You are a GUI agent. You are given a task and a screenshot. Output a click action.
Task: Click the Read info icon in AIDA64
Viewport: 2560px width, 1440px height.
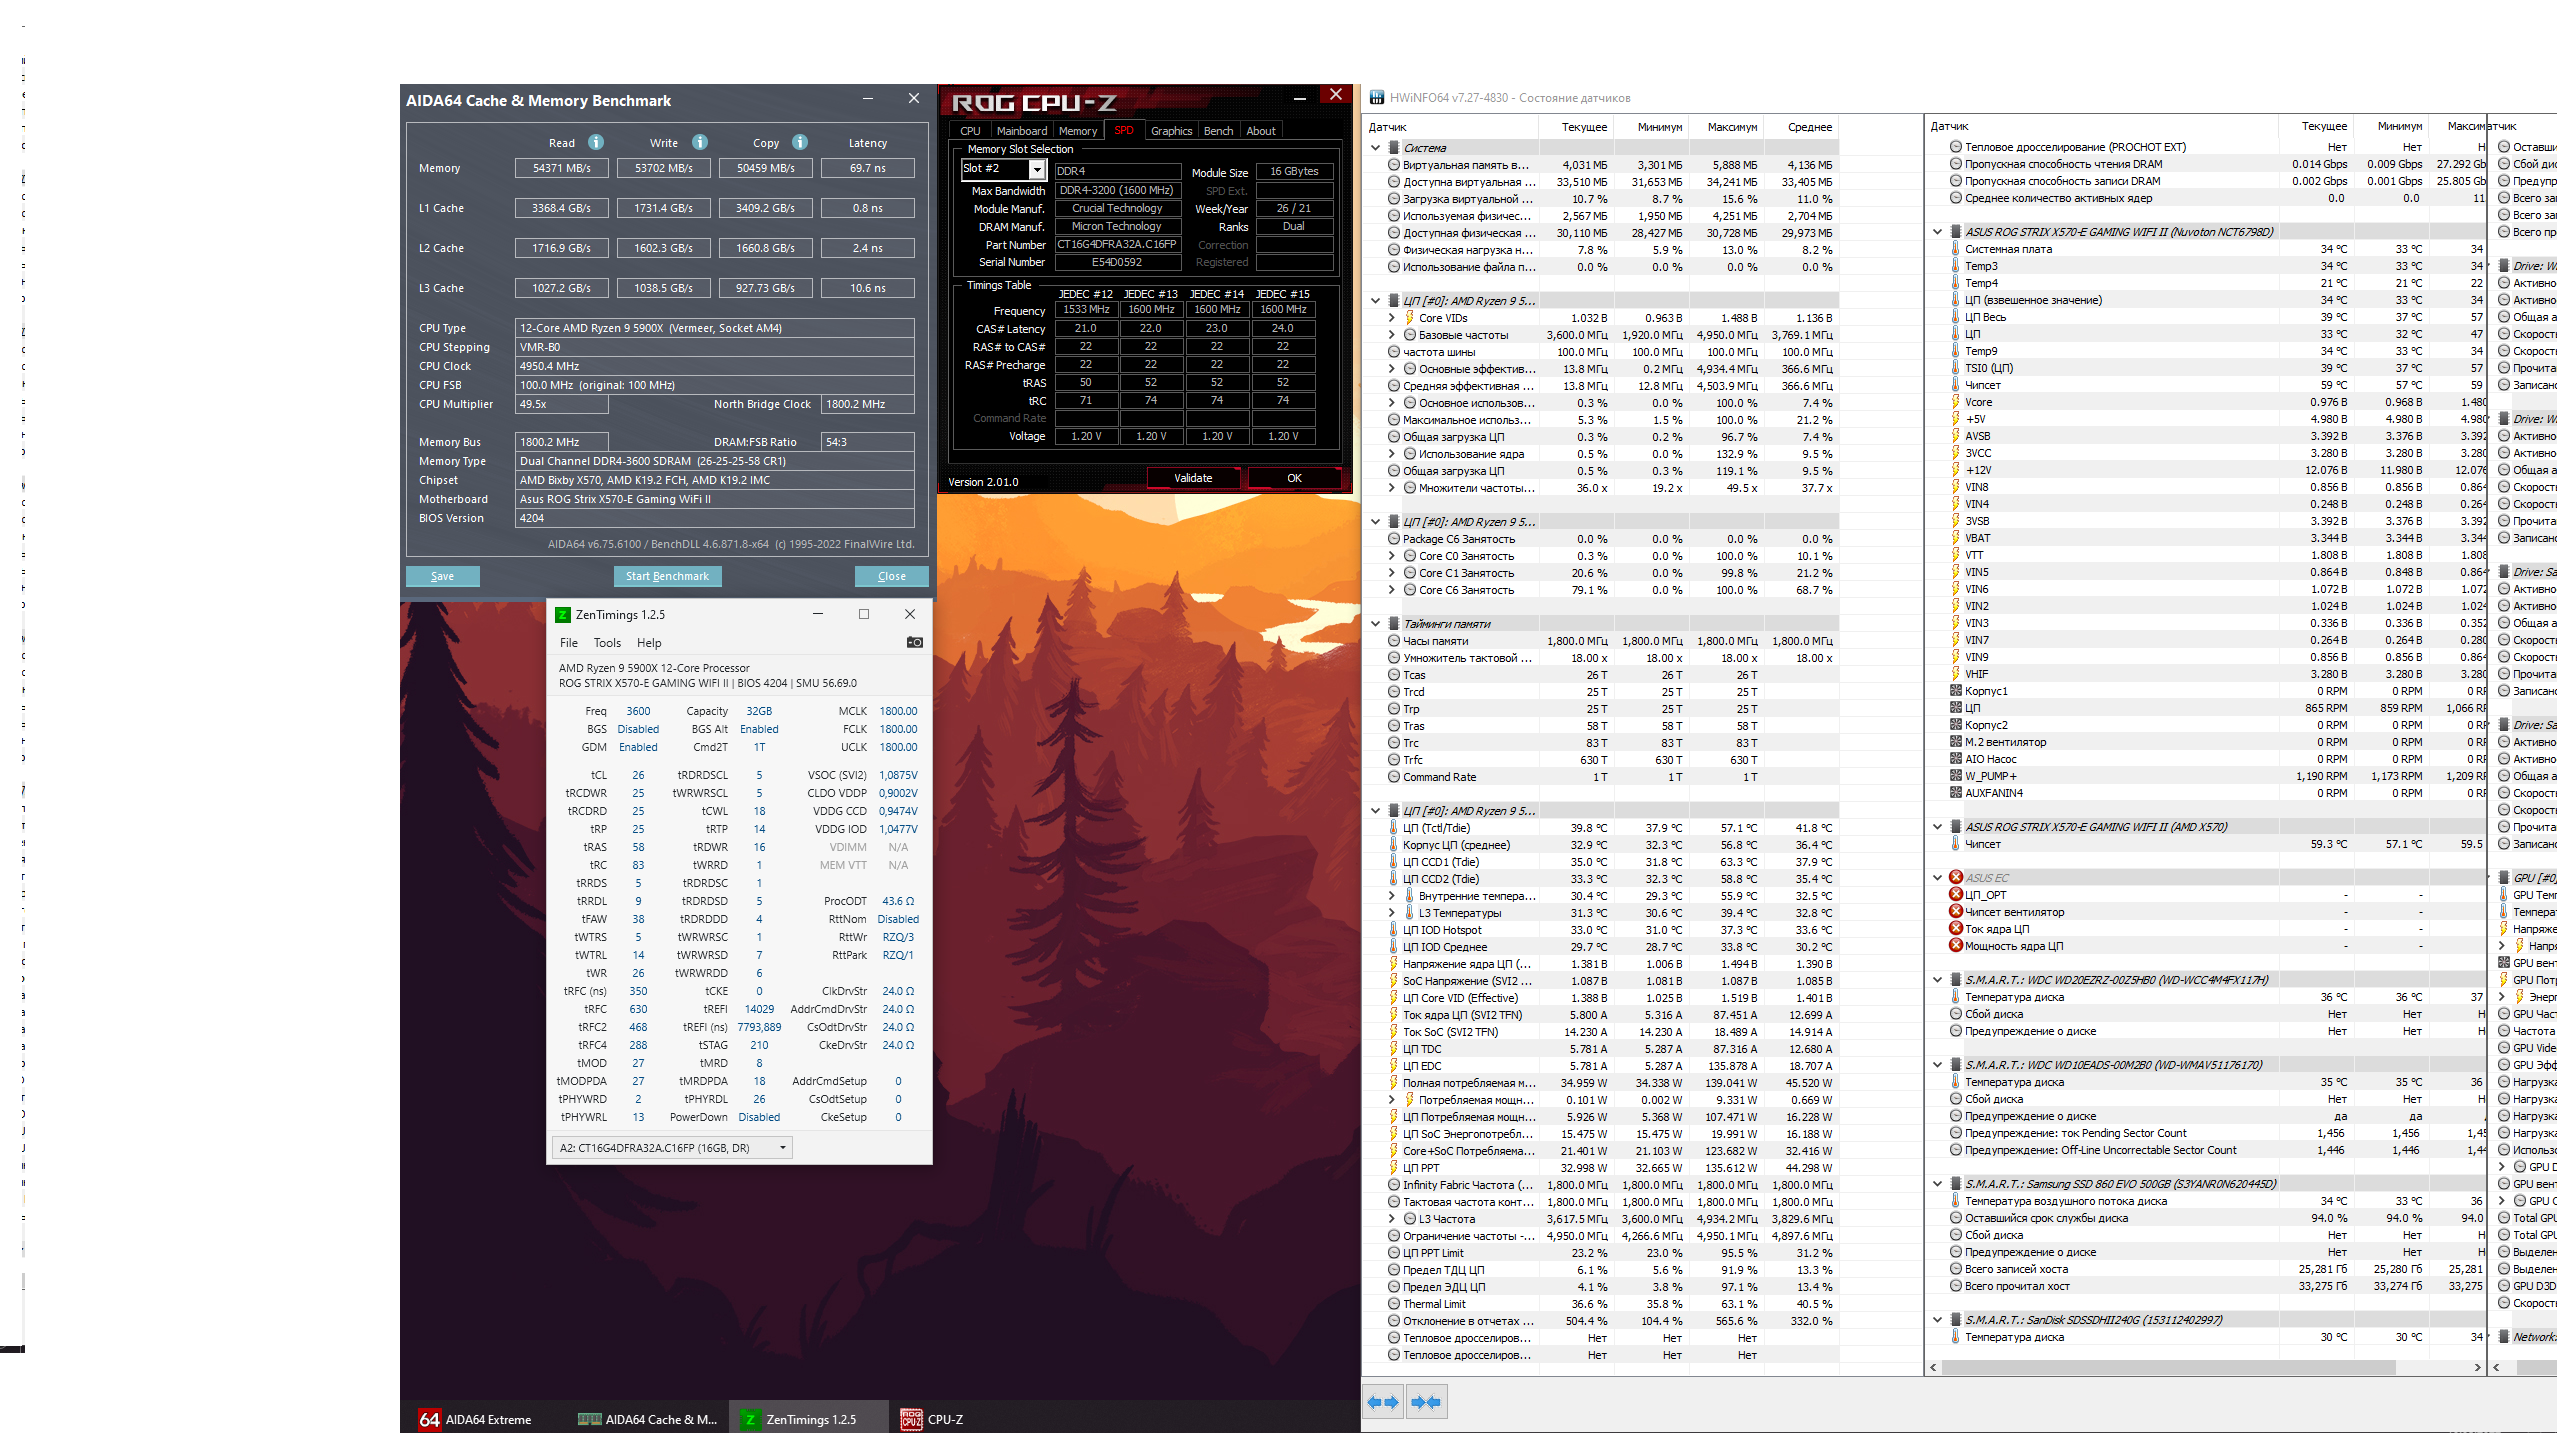click(x=596, y=142)
